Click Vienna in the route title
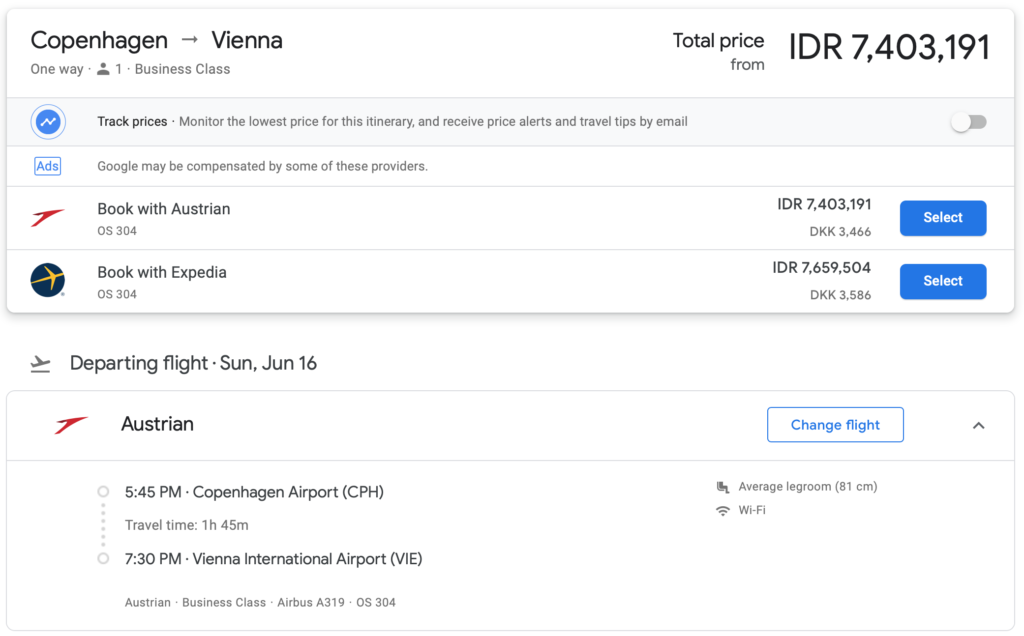The width and height of the screenshot is (1024, 636). tap(247, 40)
